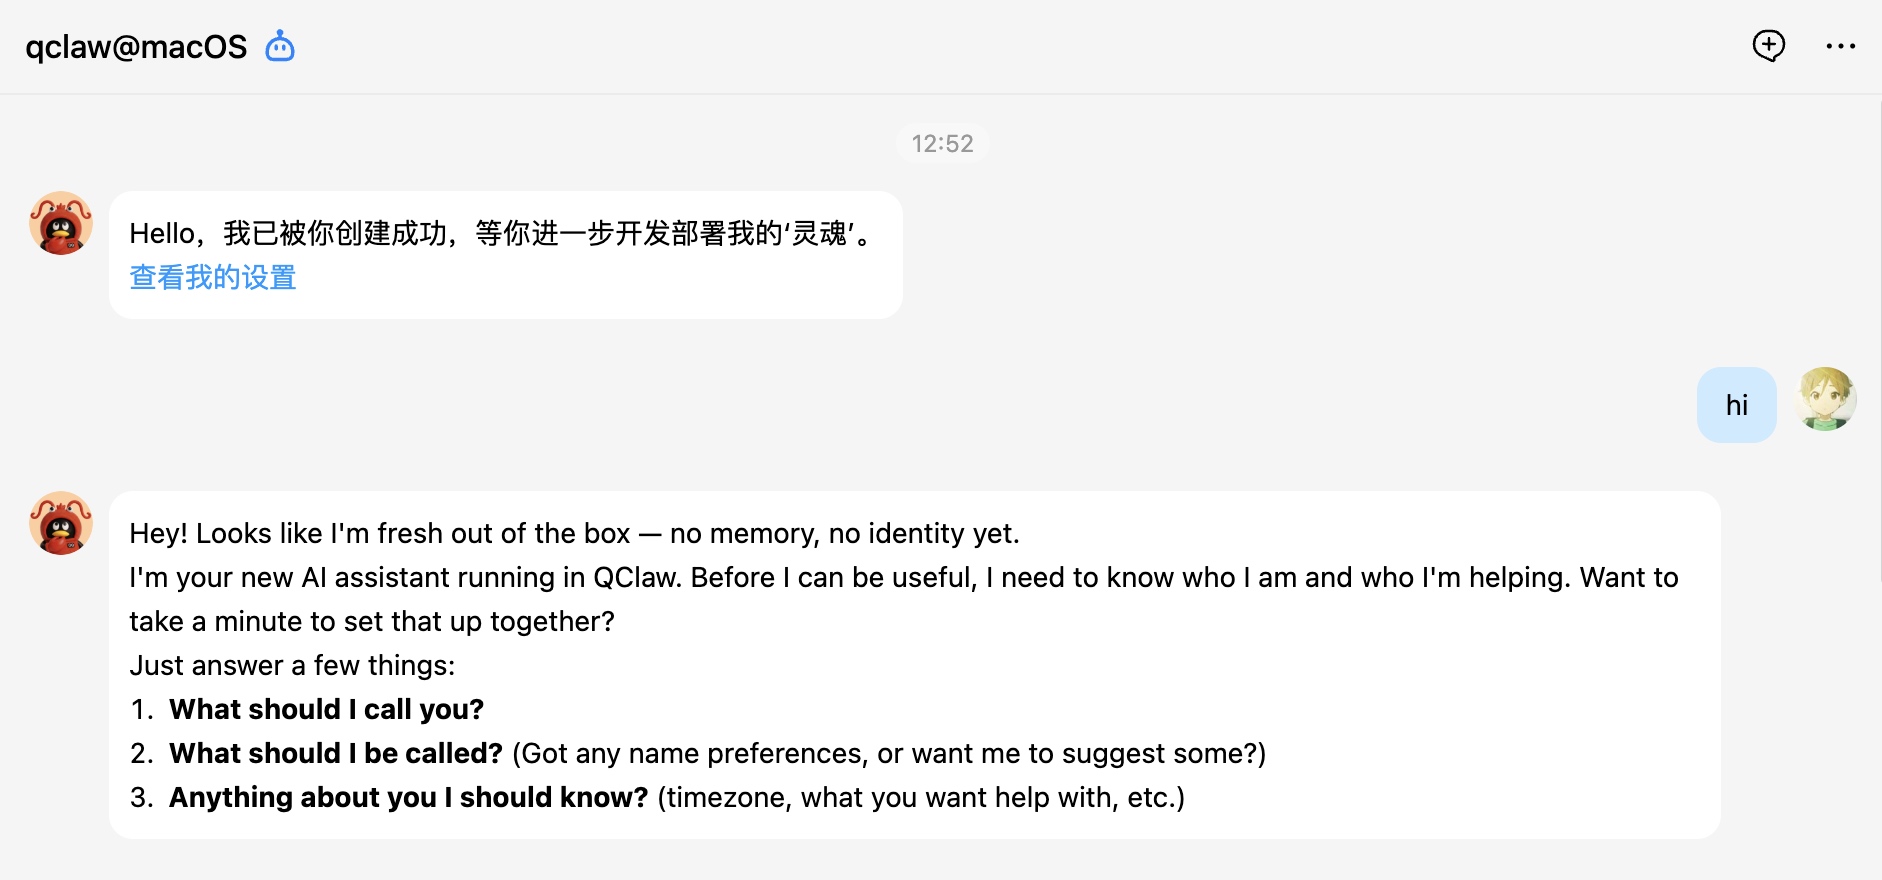Click the 'Just answer a few things:' line
Screen dimensions: 1882x880
[x=292, y=665]
